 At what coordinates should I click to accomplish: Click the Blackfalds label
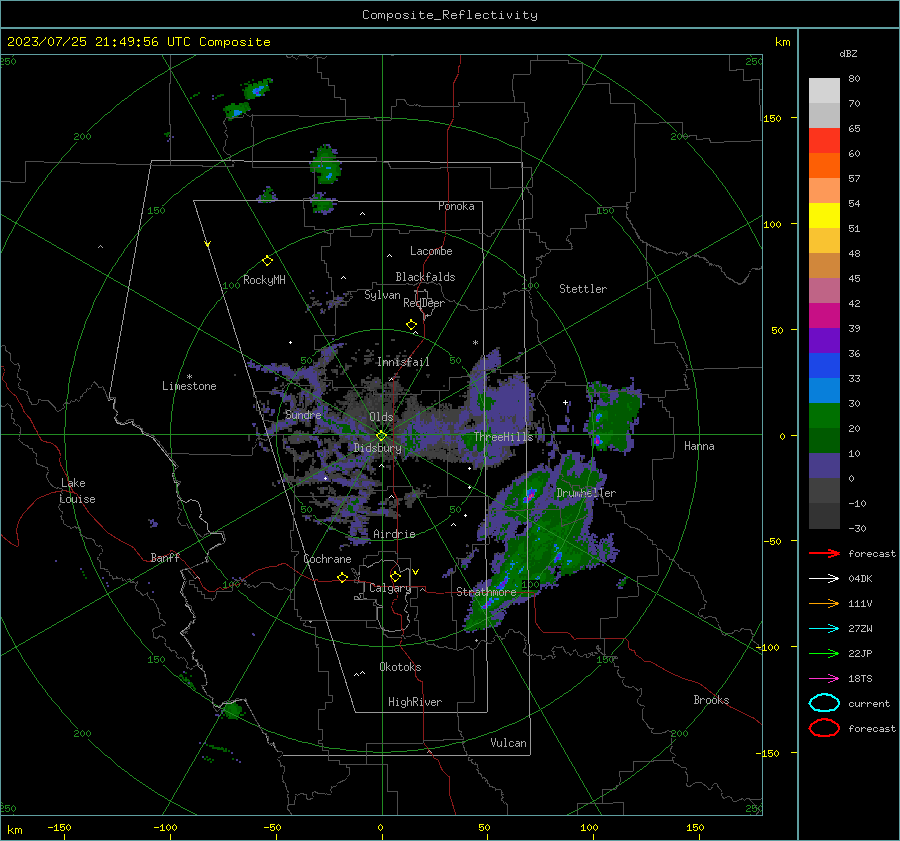click(x=425, y=277)
